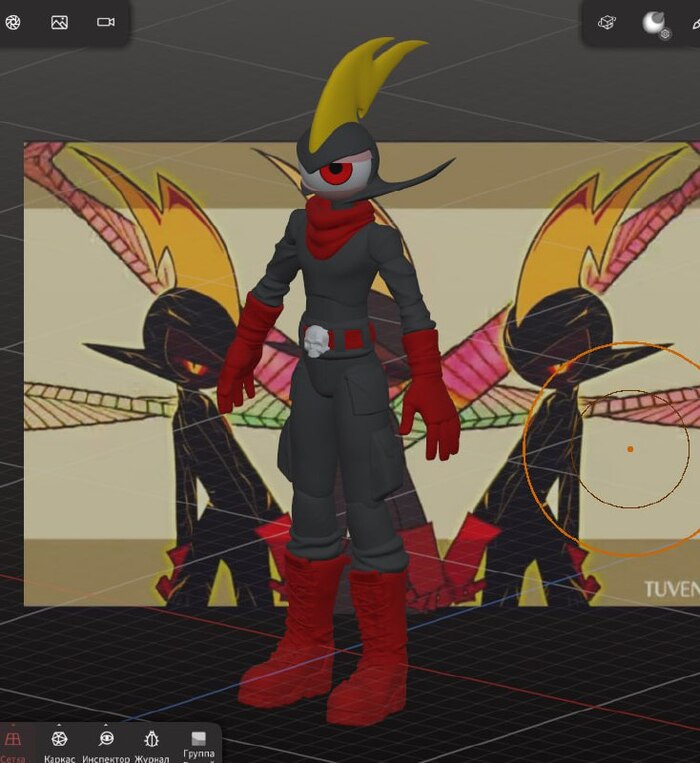Toggle the Каркас wireframe display

59,740
